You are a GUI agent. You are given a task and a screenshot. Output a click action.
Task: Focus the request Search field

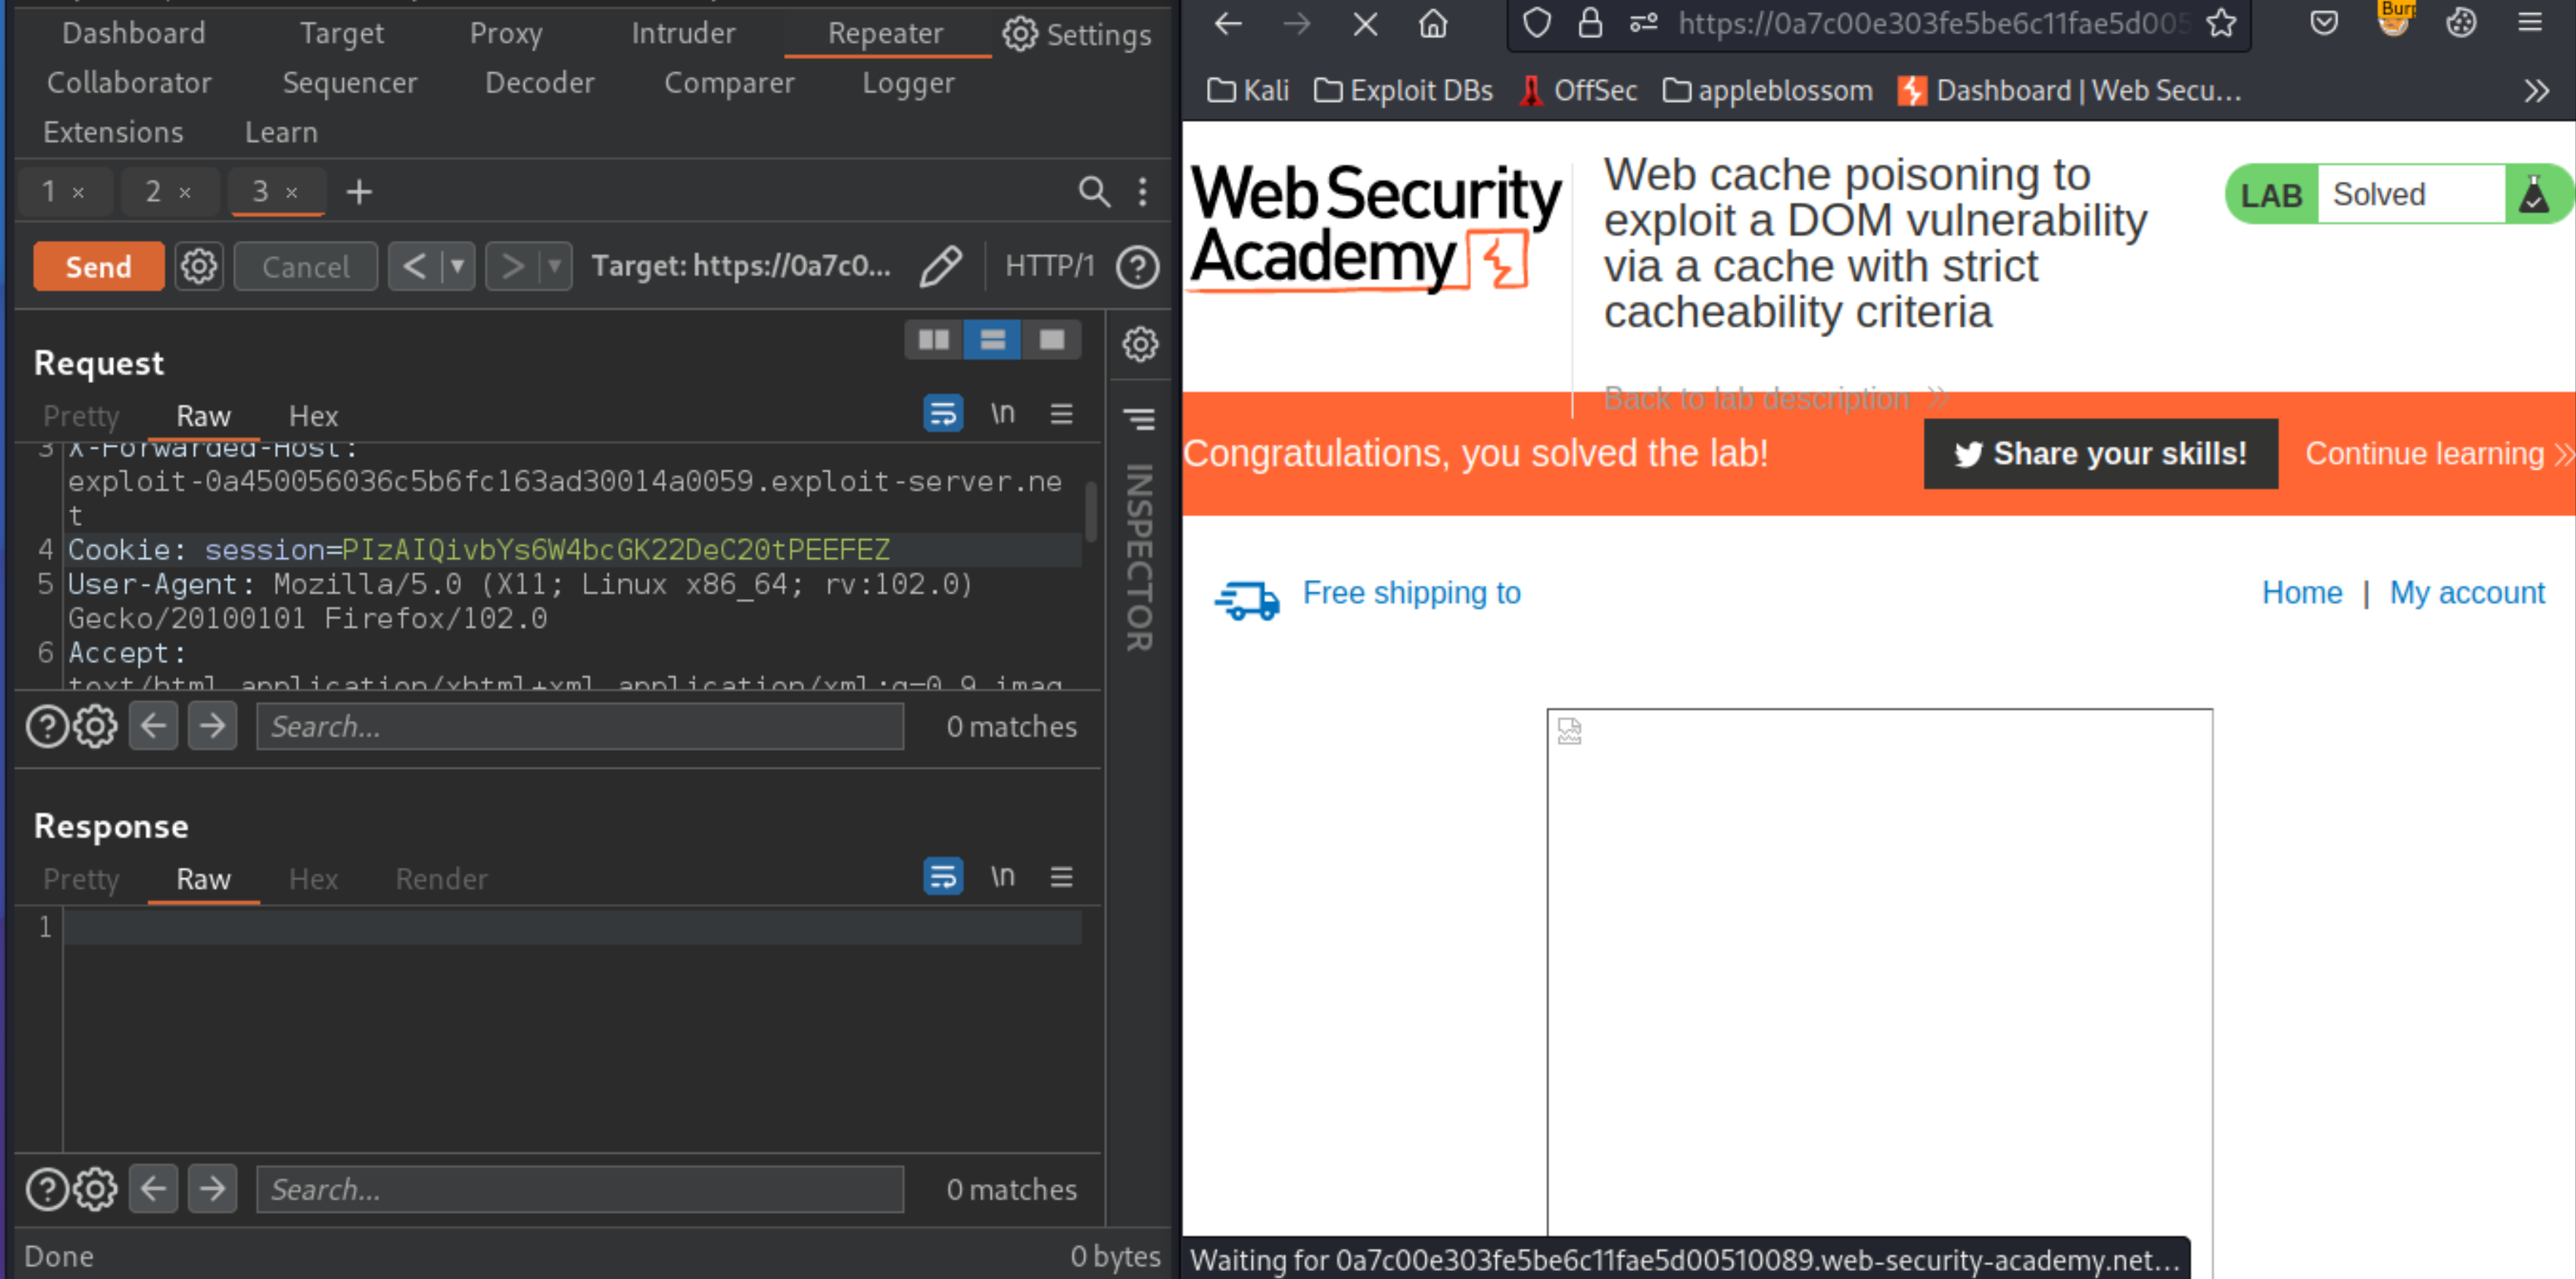point(580,727)
